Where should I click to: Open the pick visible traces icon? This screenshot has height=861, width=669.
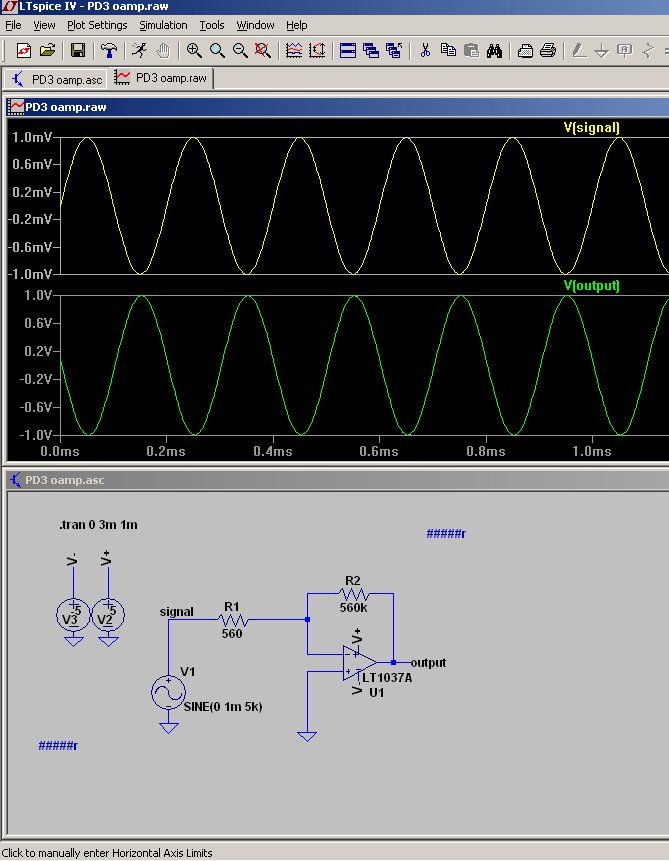(294, 51)
